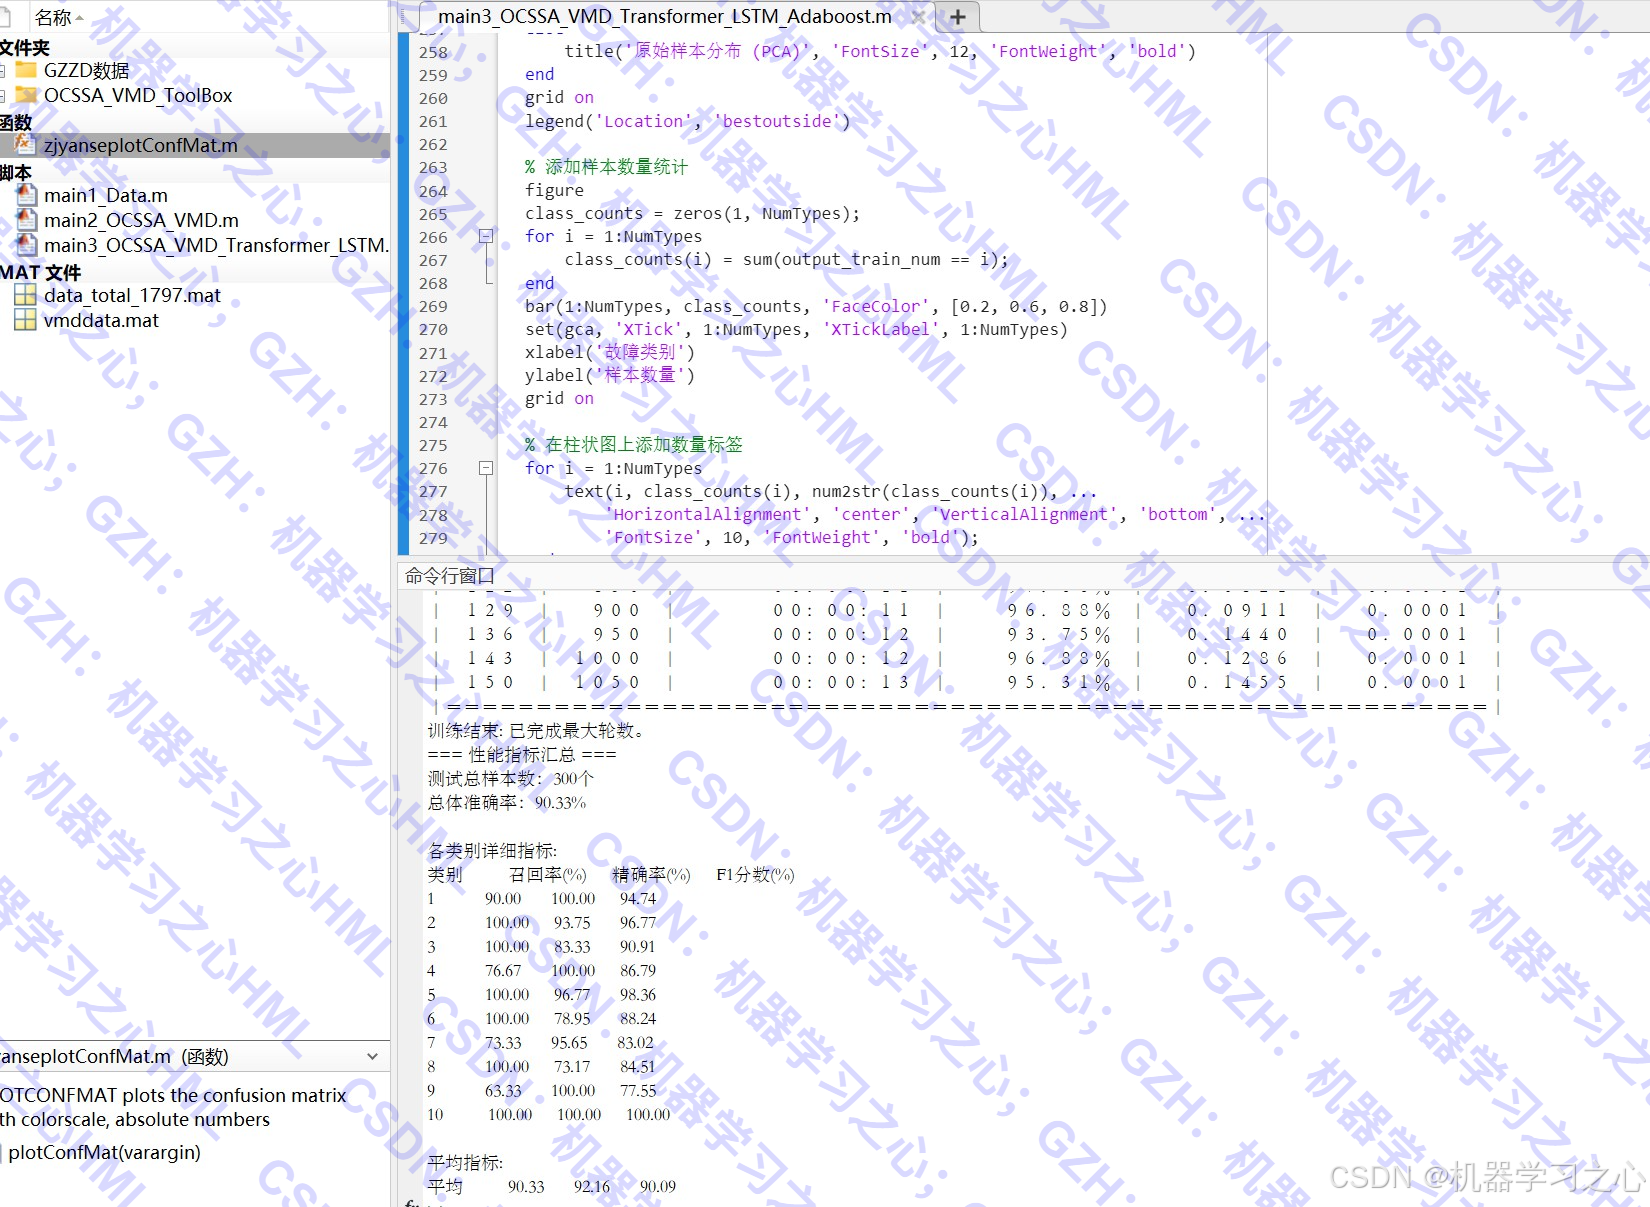Select data_total_1797.mat file
The width and height of the screenshot is (1650, 1207).
coord(132,295)
